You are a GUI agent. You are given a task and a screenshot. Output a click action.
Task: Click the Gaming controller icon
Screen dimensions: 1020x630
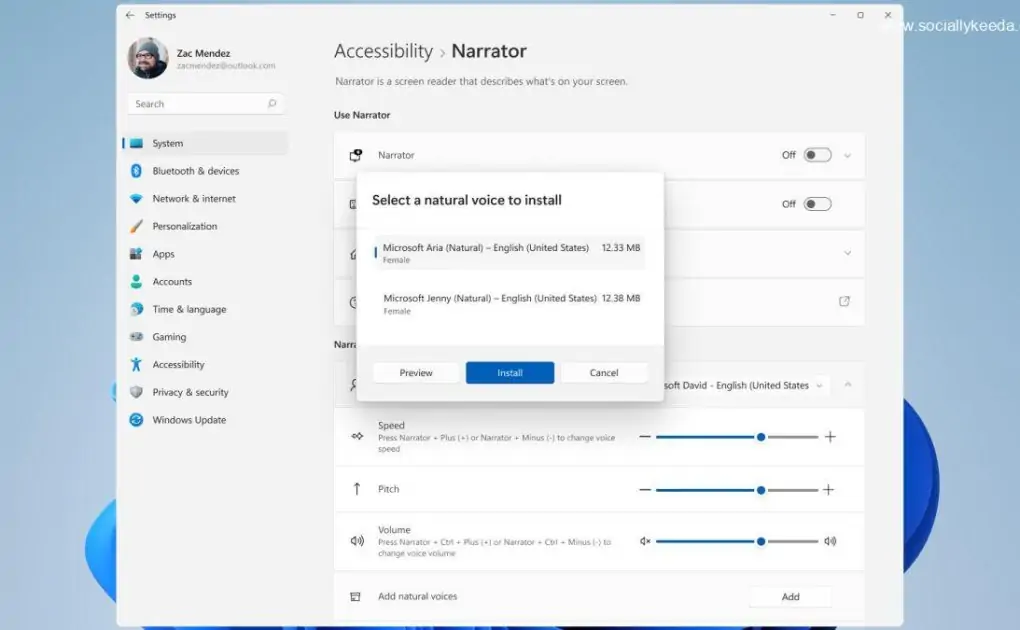tap(136, 336)
